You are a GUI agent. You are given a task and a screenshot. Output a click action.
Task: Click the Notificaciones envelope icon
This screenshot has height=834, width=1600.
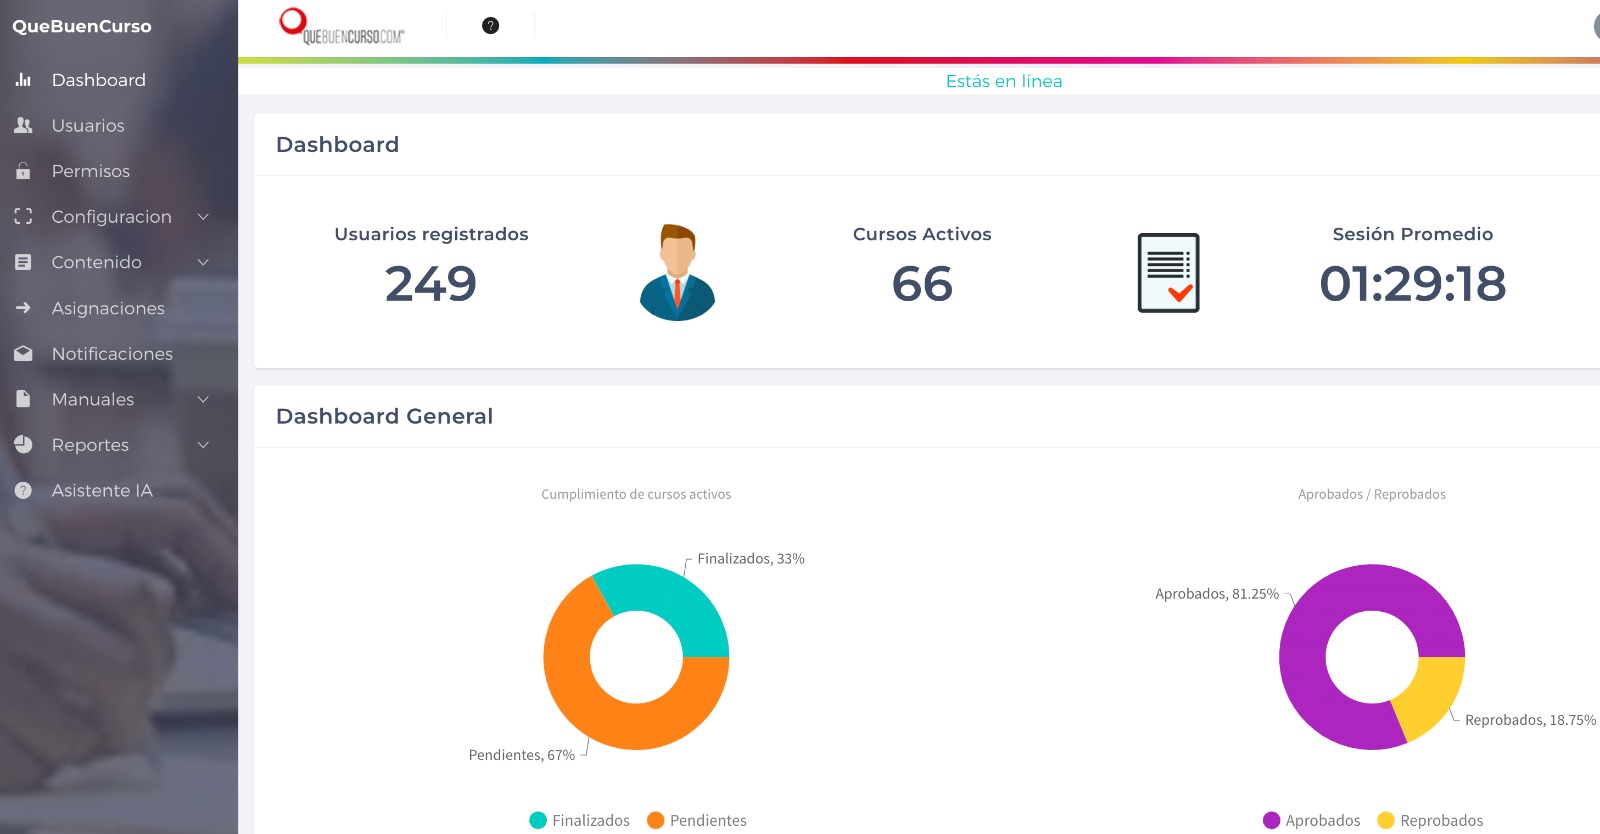[x=23, y=354]
